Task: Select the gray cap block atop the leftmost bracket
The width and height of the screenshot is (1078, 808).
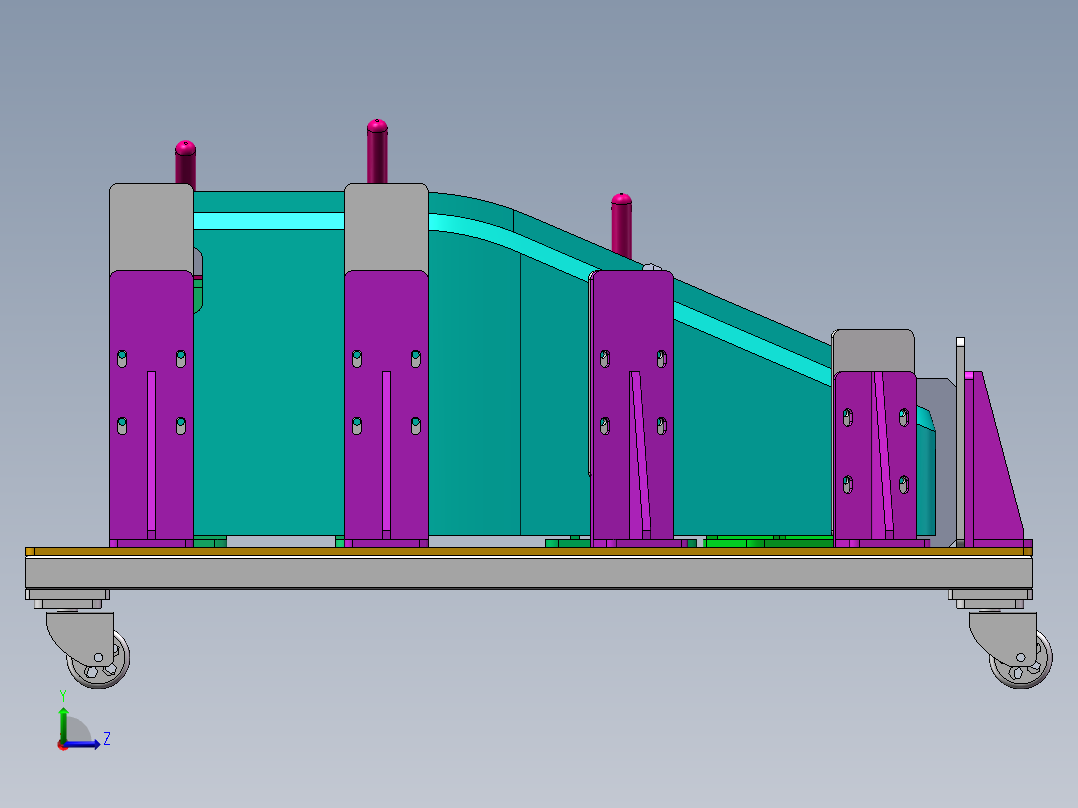Action: click(x=151, y=228)
